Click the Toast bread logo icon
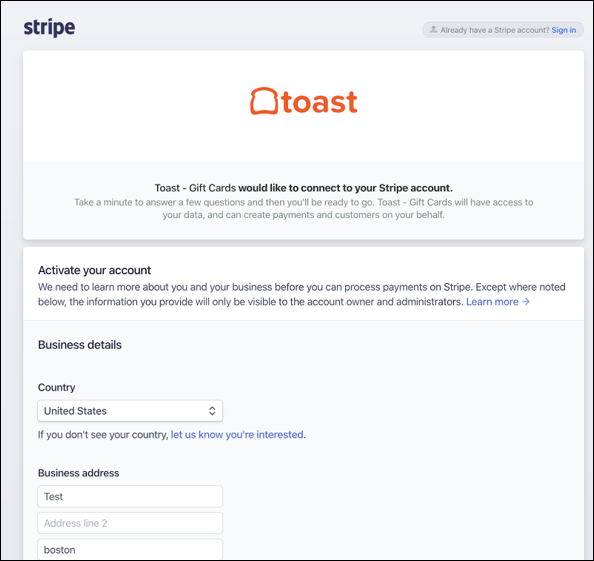The image size is (594, 561). click(x=264, y=101)
